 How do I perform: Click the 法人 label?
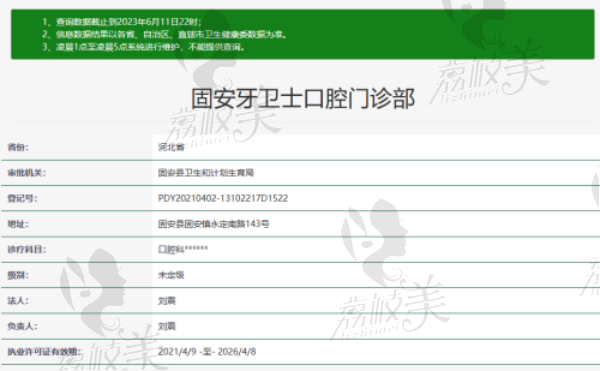pyautogui.click(x=18, y=301)
